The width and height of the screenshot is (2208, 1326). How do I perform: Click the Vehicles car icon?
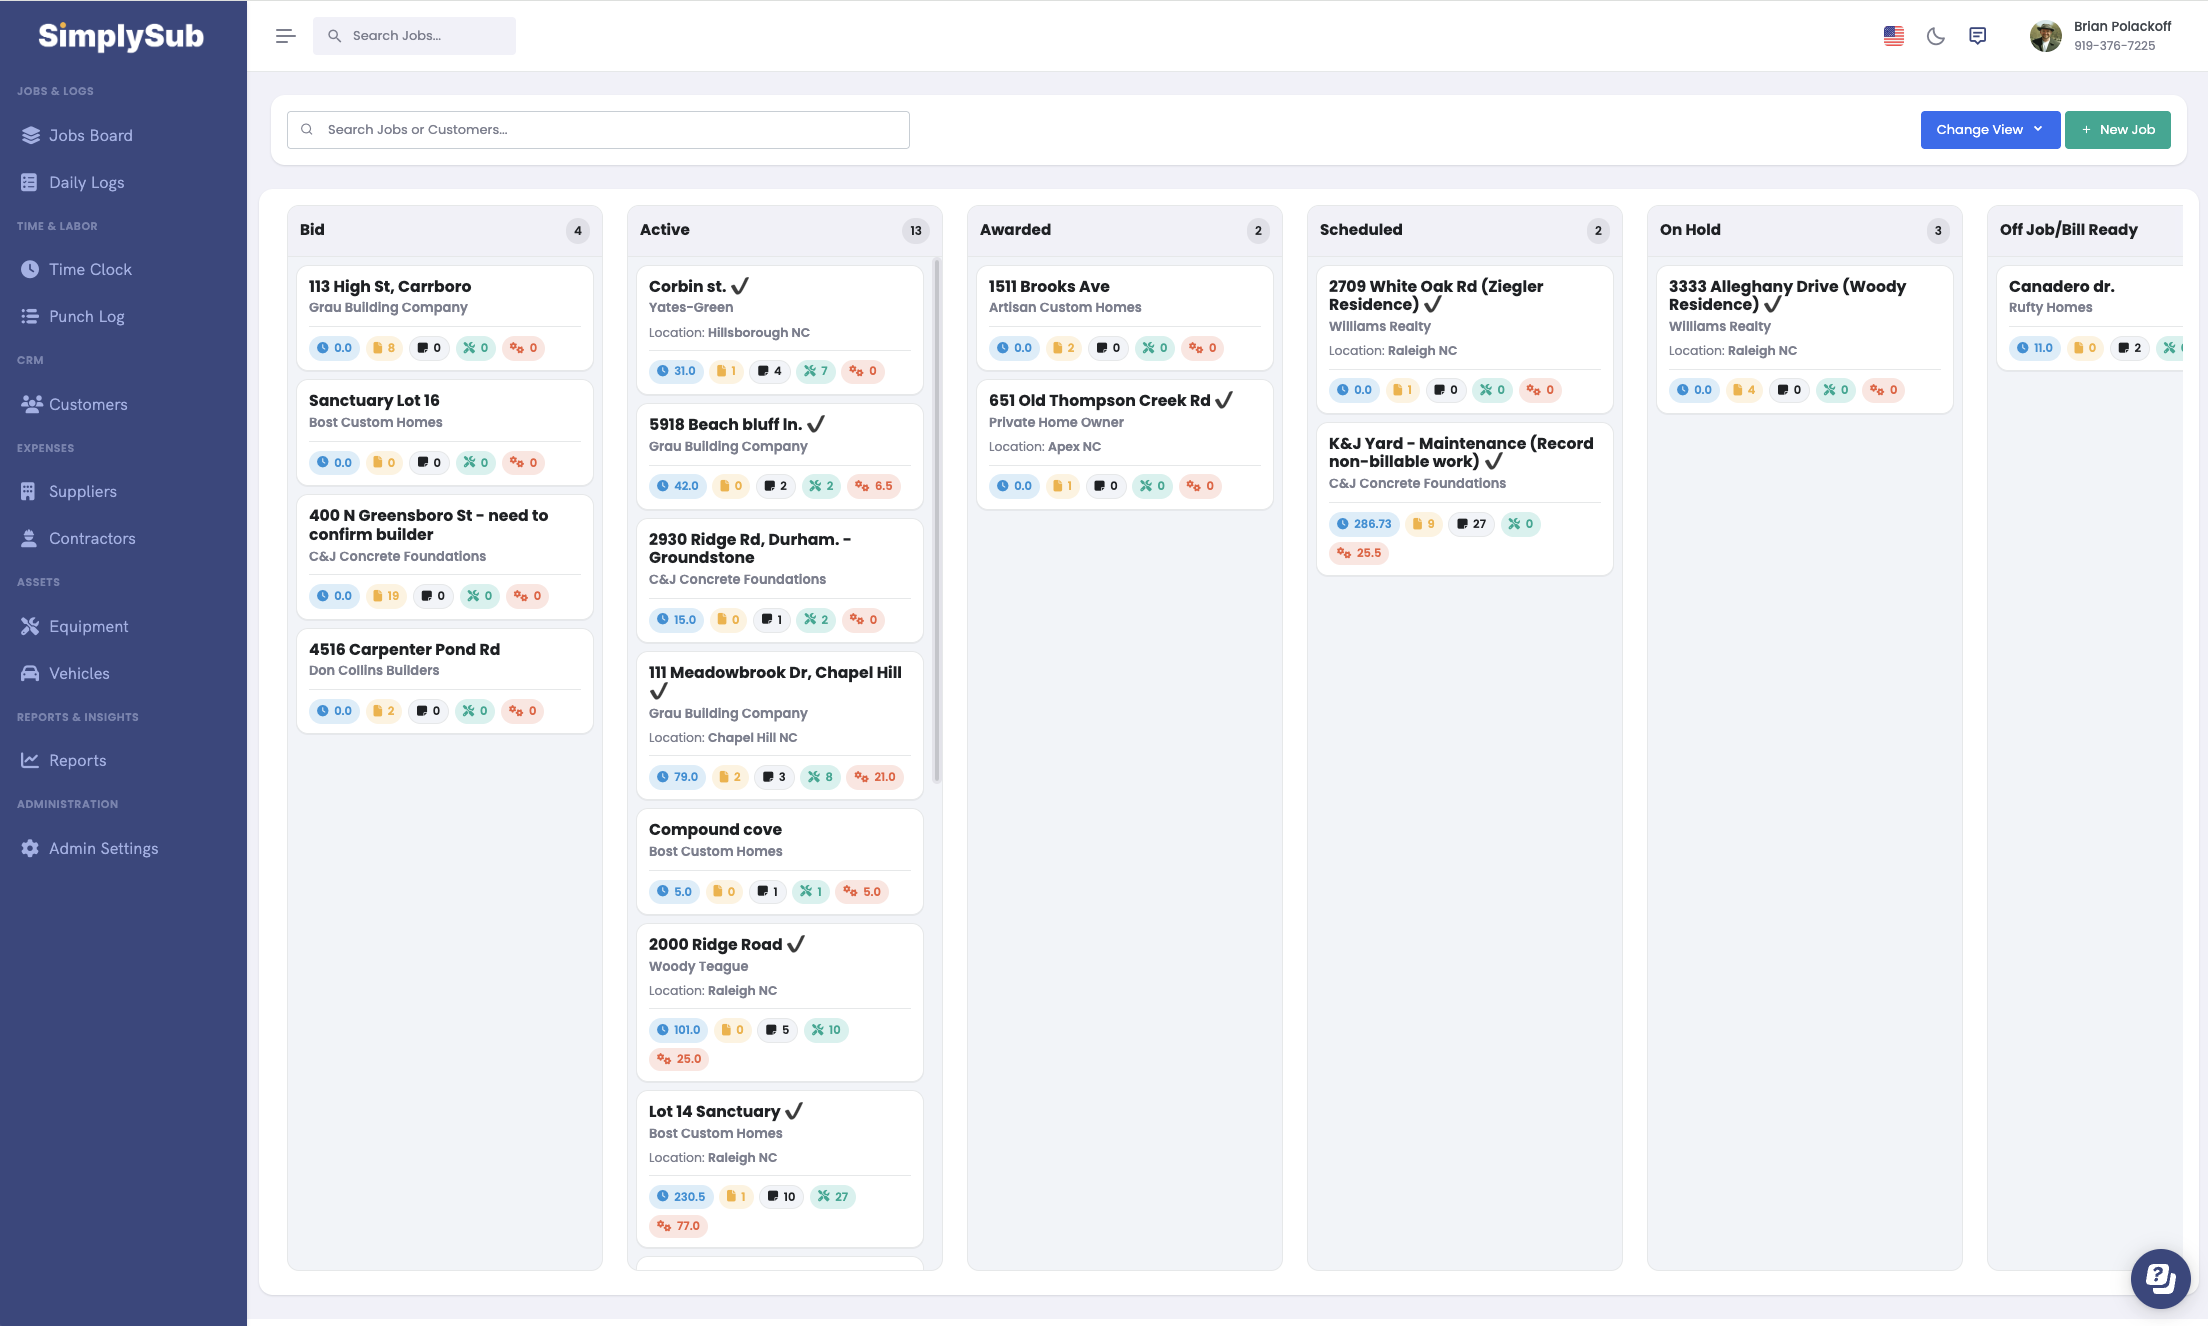point(30,673)
